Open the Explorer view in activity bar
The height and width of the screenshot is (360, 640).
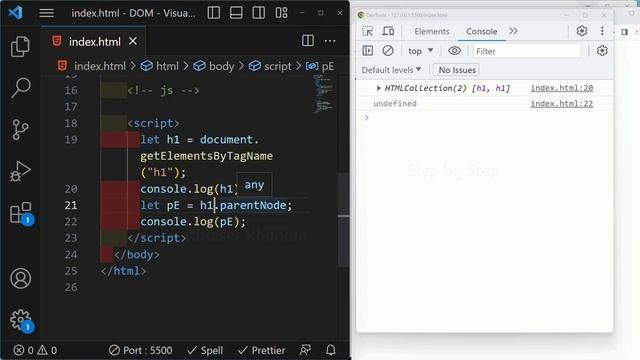[20, 47]
